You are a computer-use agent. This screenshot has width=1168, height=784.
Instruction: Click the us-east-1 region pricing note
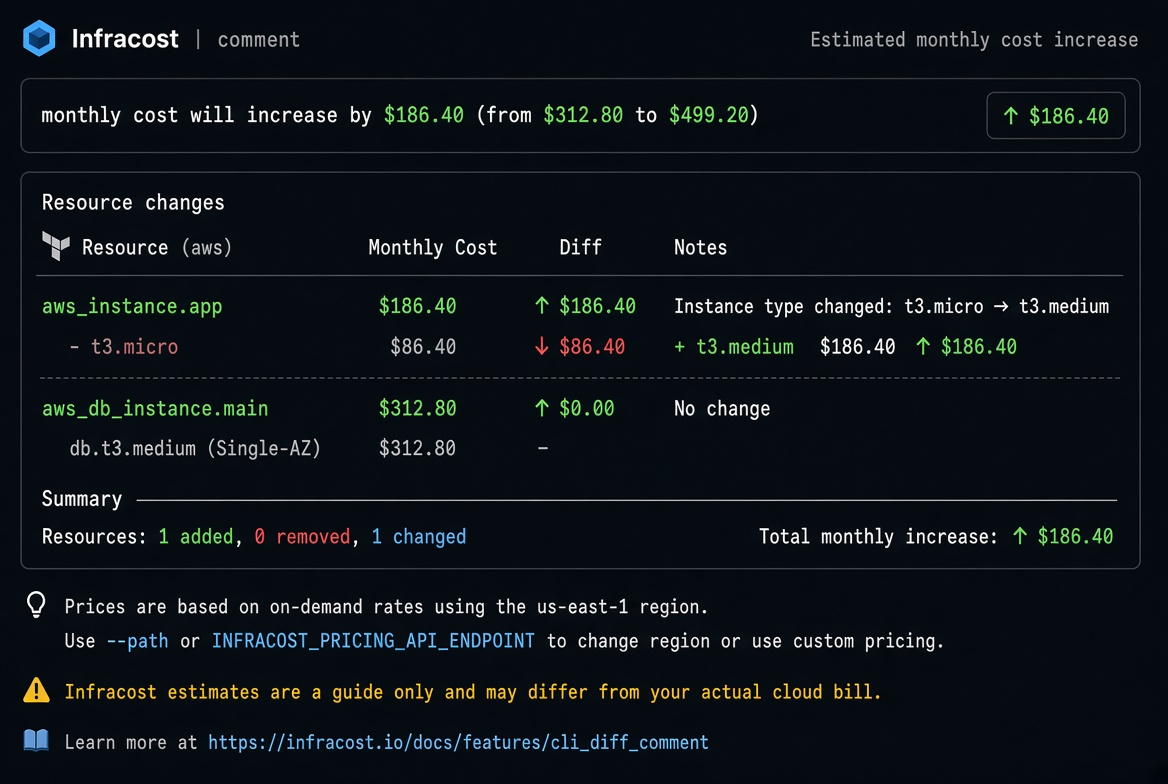[386, 607]
